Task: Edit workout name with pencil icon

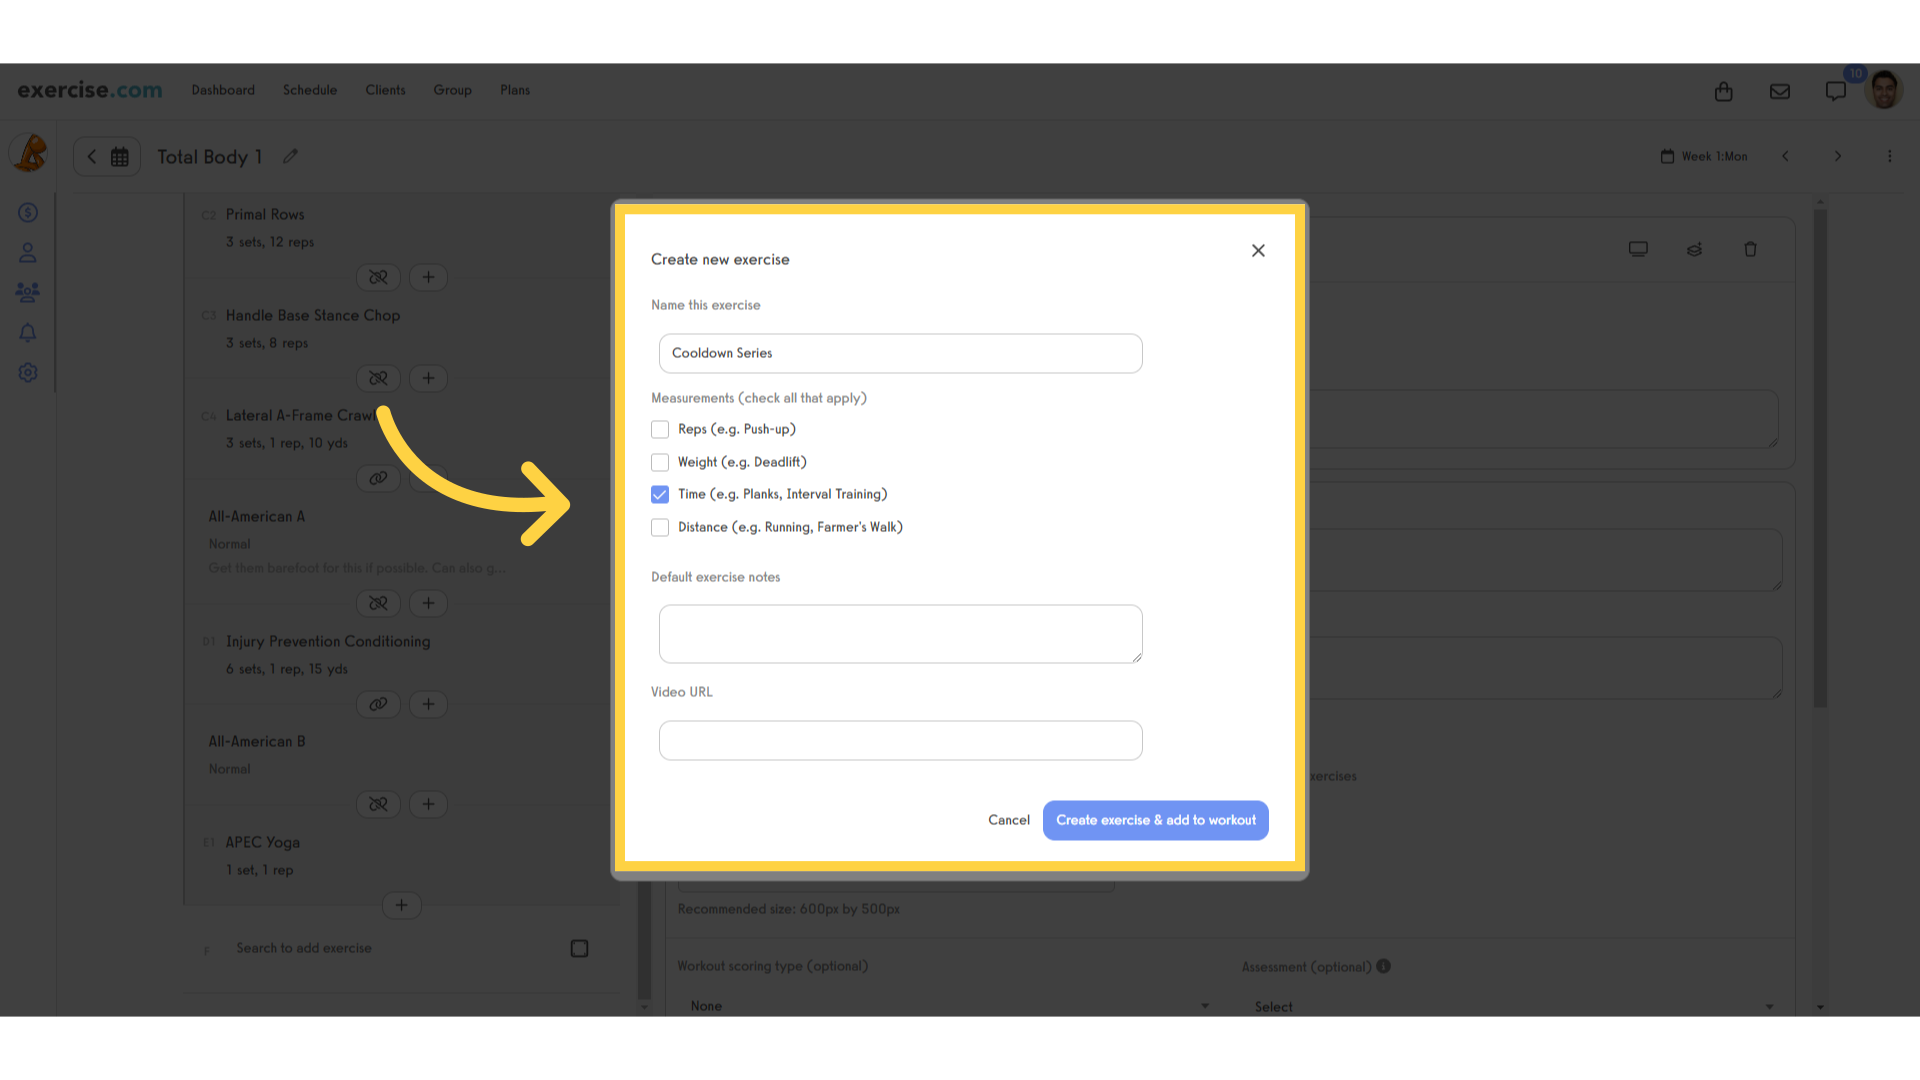Action: point(291,156)
